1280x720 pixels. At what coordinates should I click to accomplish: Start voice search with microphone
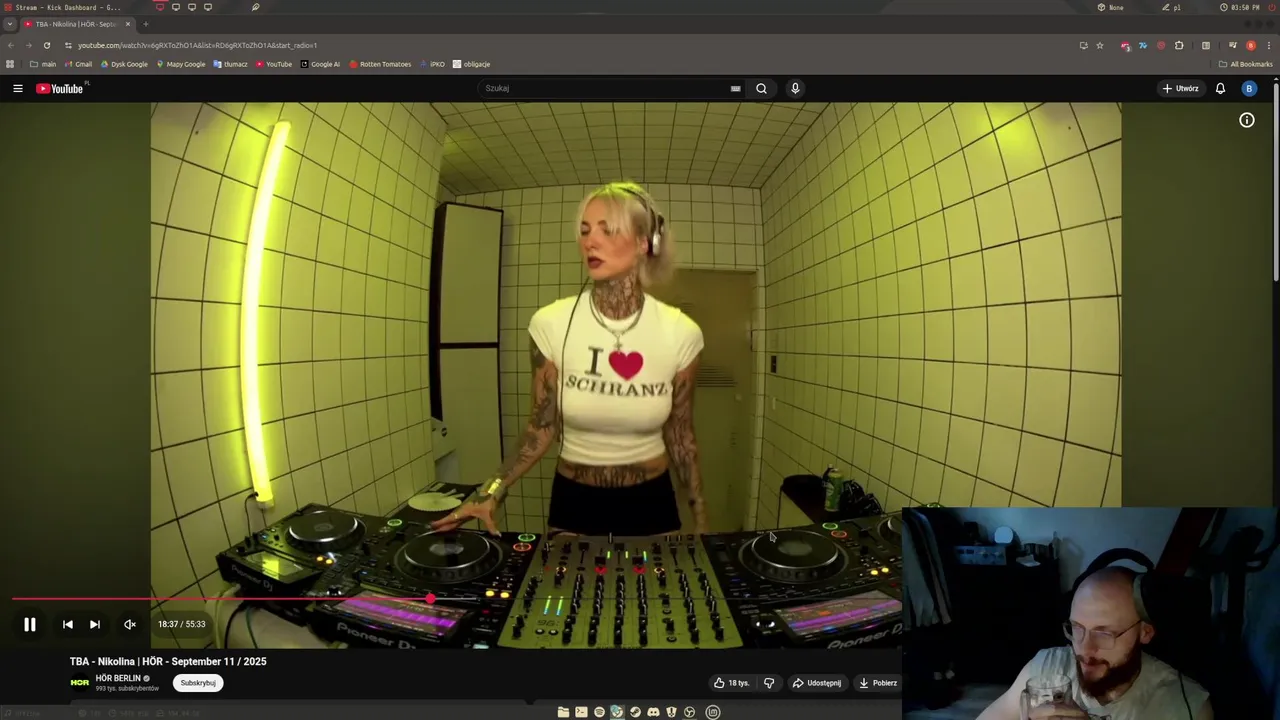pyautogui.click(x=795, y=88)
